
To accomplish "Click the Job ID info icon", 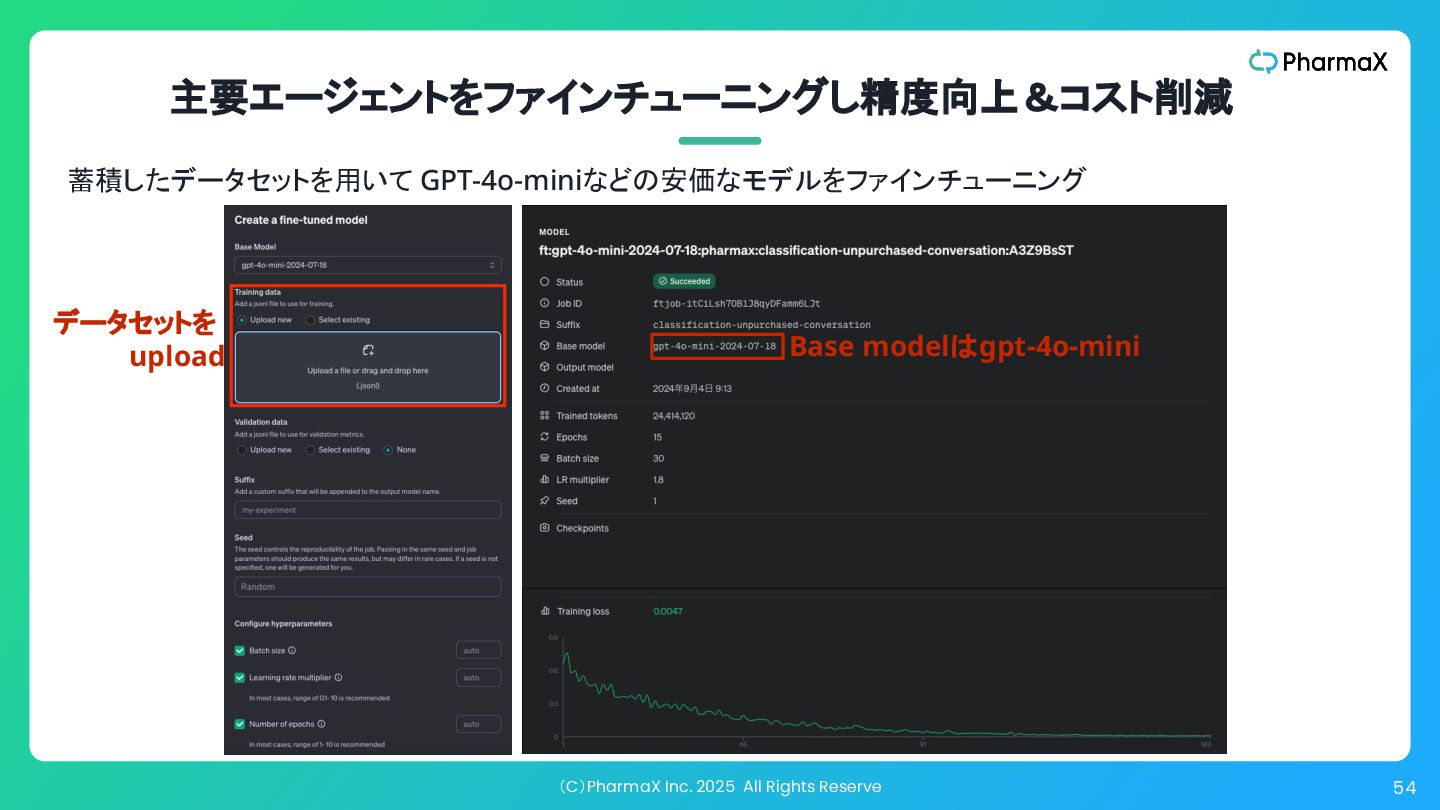I will [x=544, y=303].
